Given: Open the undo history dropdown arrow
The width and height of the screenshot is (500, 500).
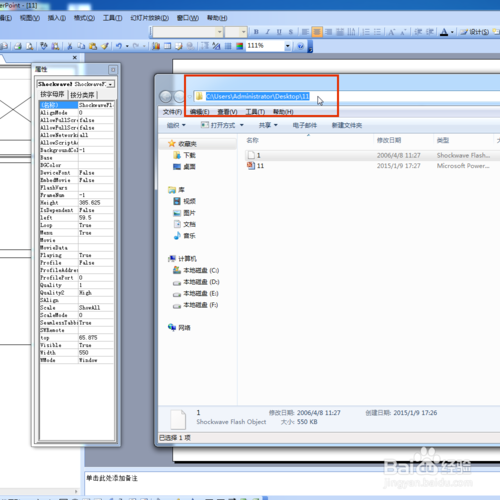Looking at the screenshot, I should (127, 46).
